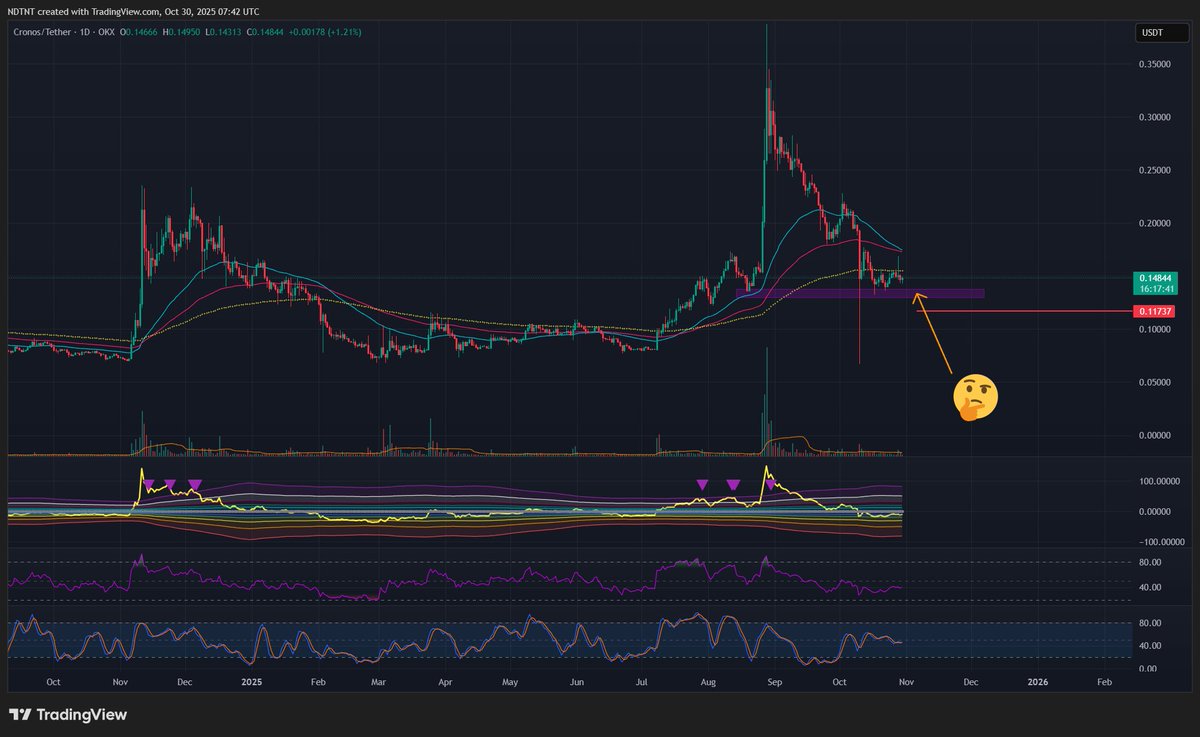Image resolution: width=1200 pixels, height=737 pixels.
Task: Click OKX exchange name in the chart legend
Action: tap(108, 31)
